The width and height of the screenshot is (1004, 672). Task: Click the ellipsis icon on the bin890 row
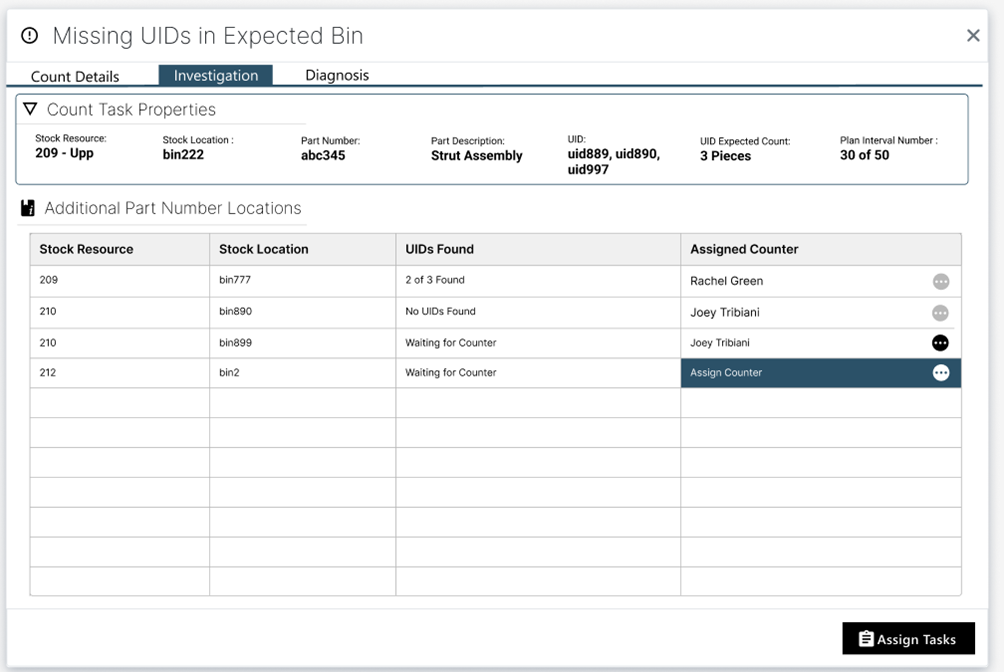pyautogui.click(x=941, y=312)
